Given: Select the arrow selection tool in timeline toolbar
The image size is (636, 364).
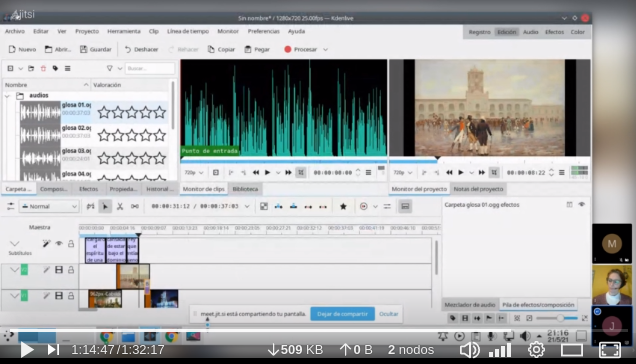Looking at the screenshot, I should click(105, 207).
